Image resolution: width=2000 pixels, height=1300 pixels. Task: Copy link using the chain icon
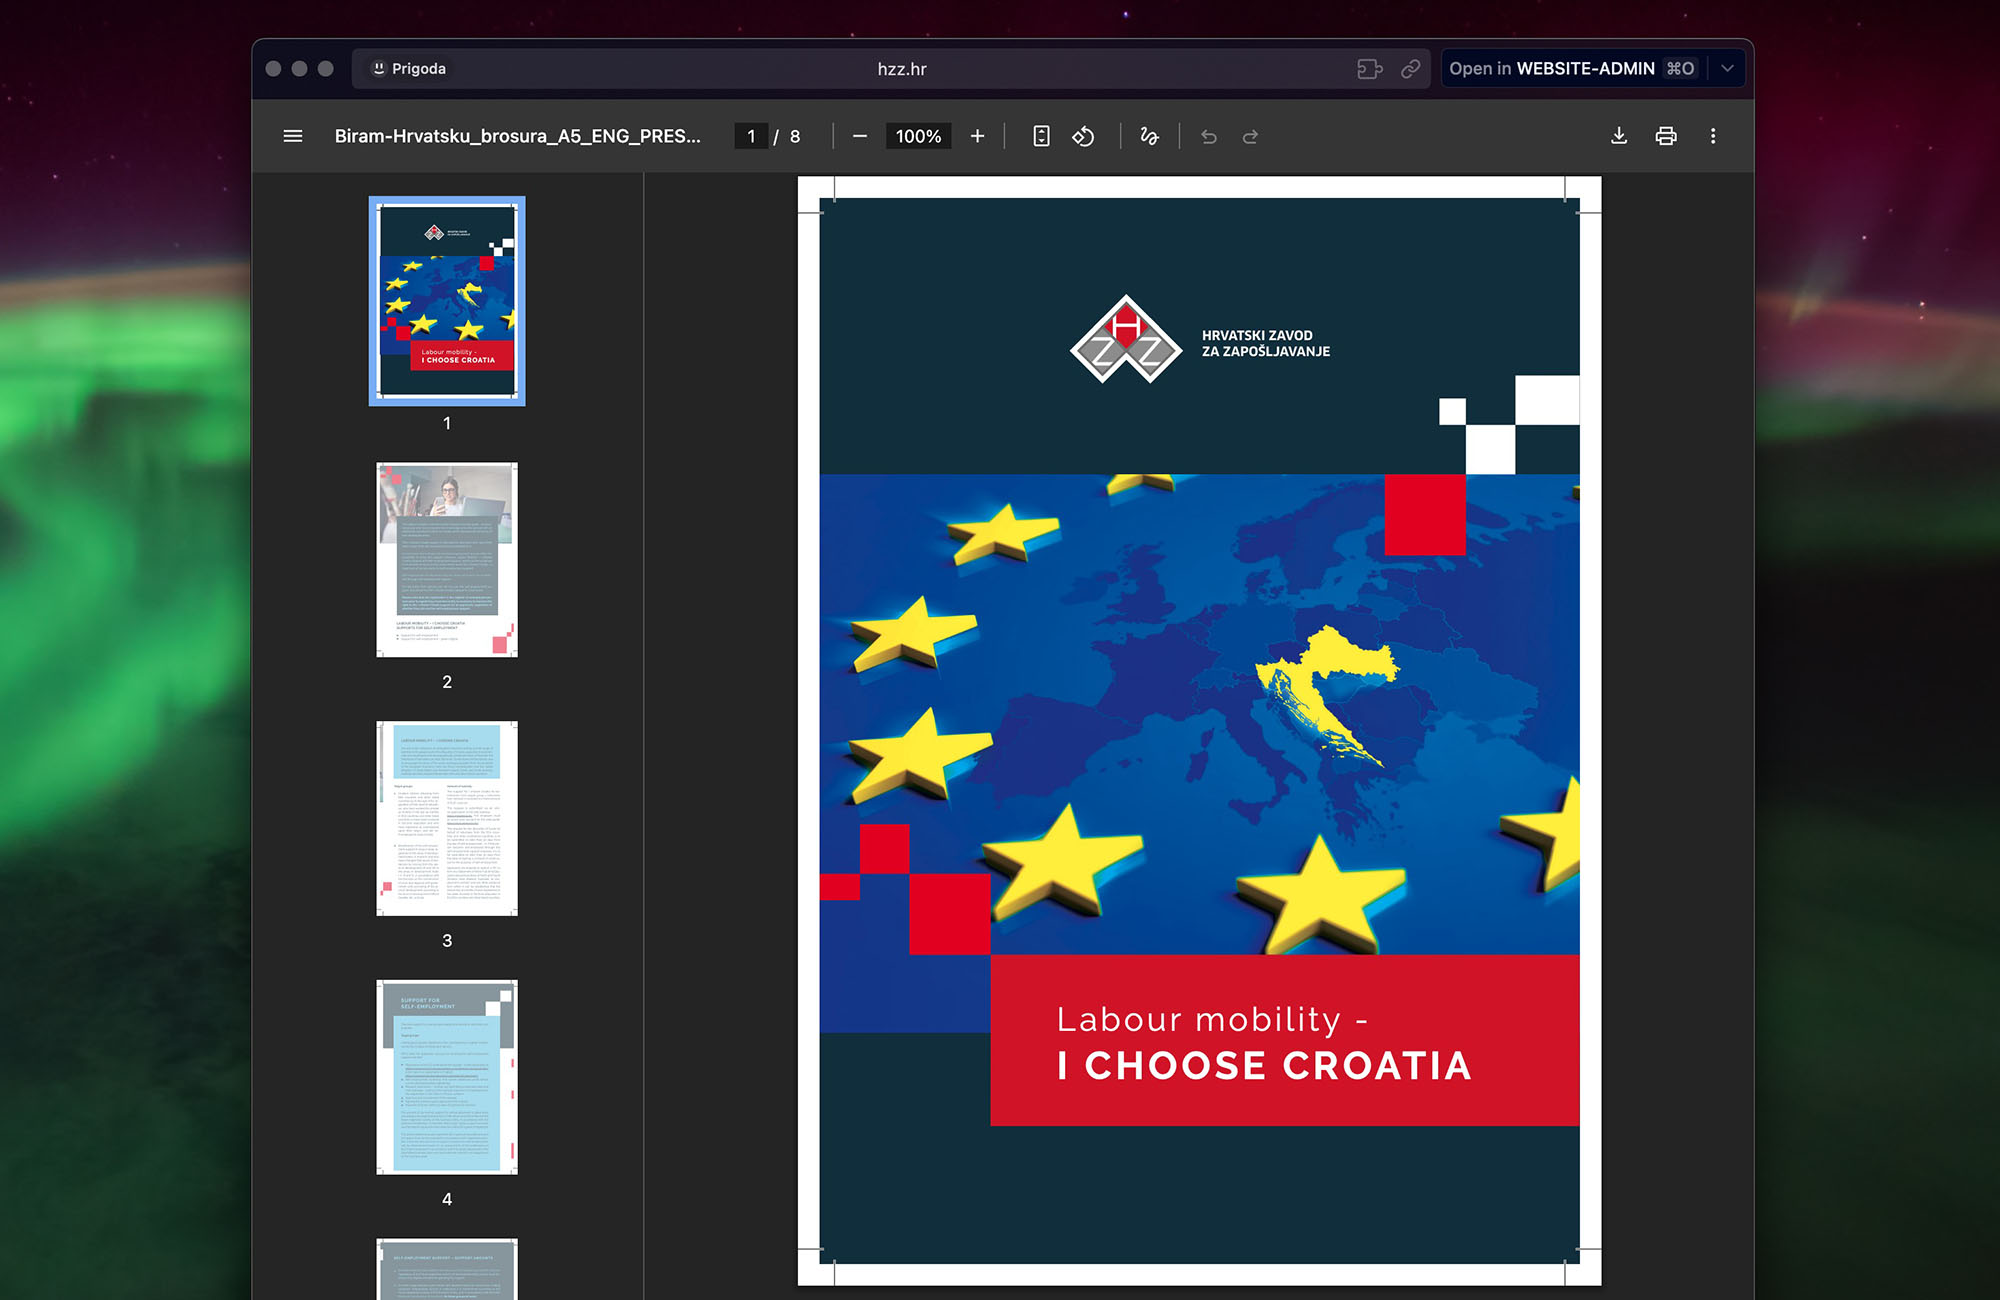[1410, 69]
